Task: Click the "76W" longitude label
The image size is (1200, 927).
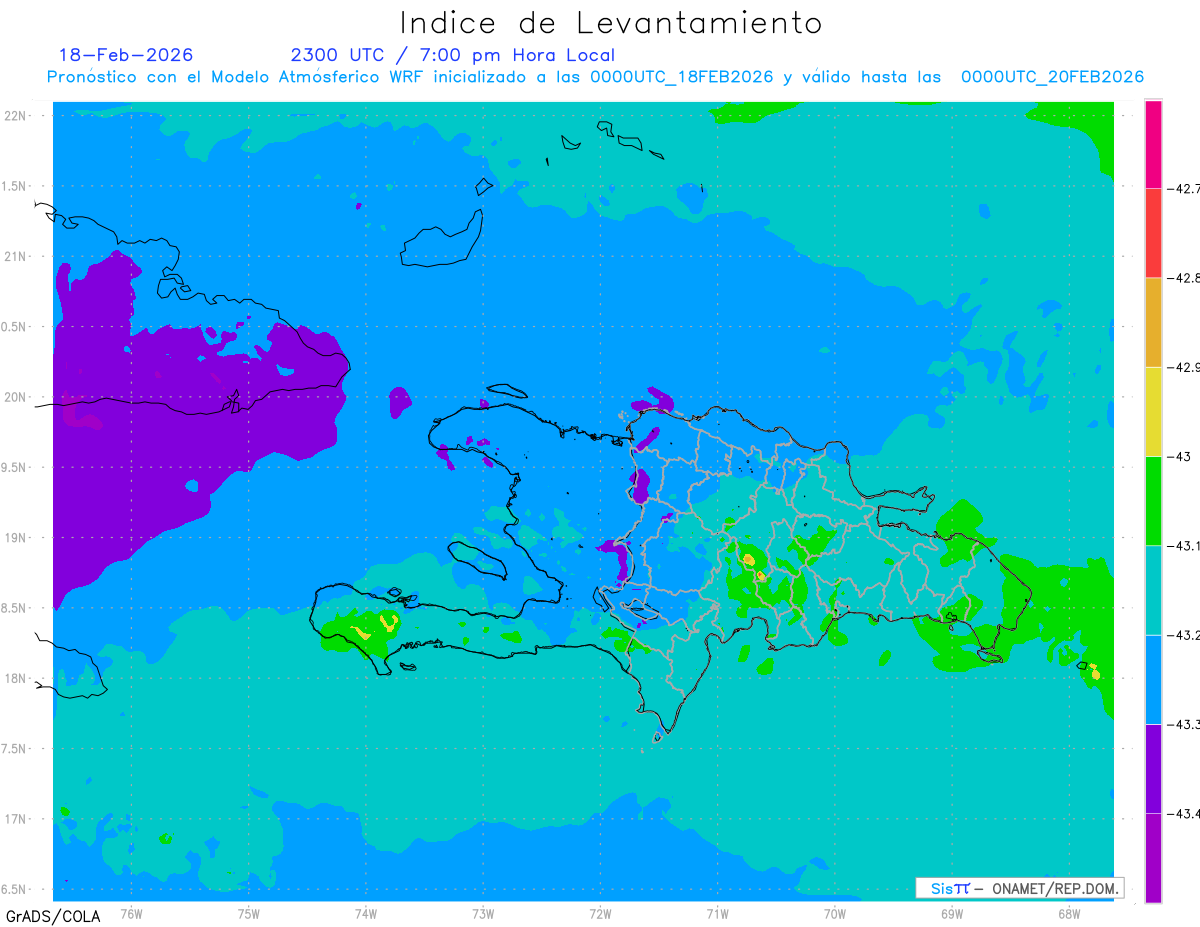Action: pyautogui.click(x=131, y=913)
